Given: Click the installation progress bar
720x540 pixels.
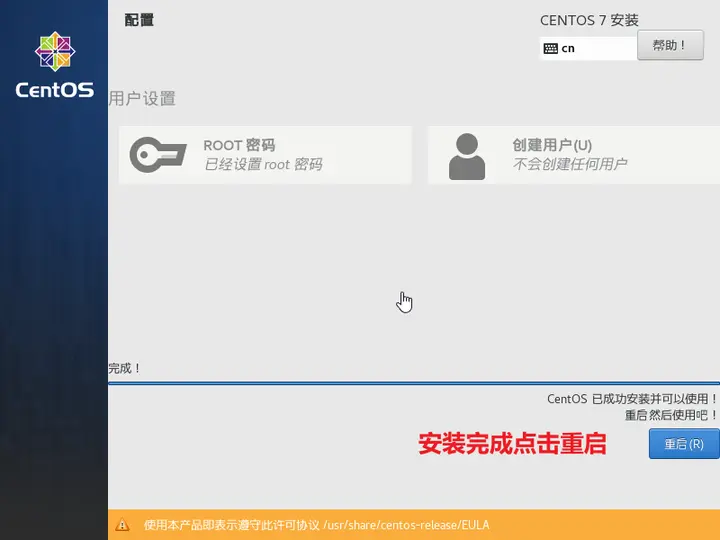Looking at the screenshot, I should point(414,382).
